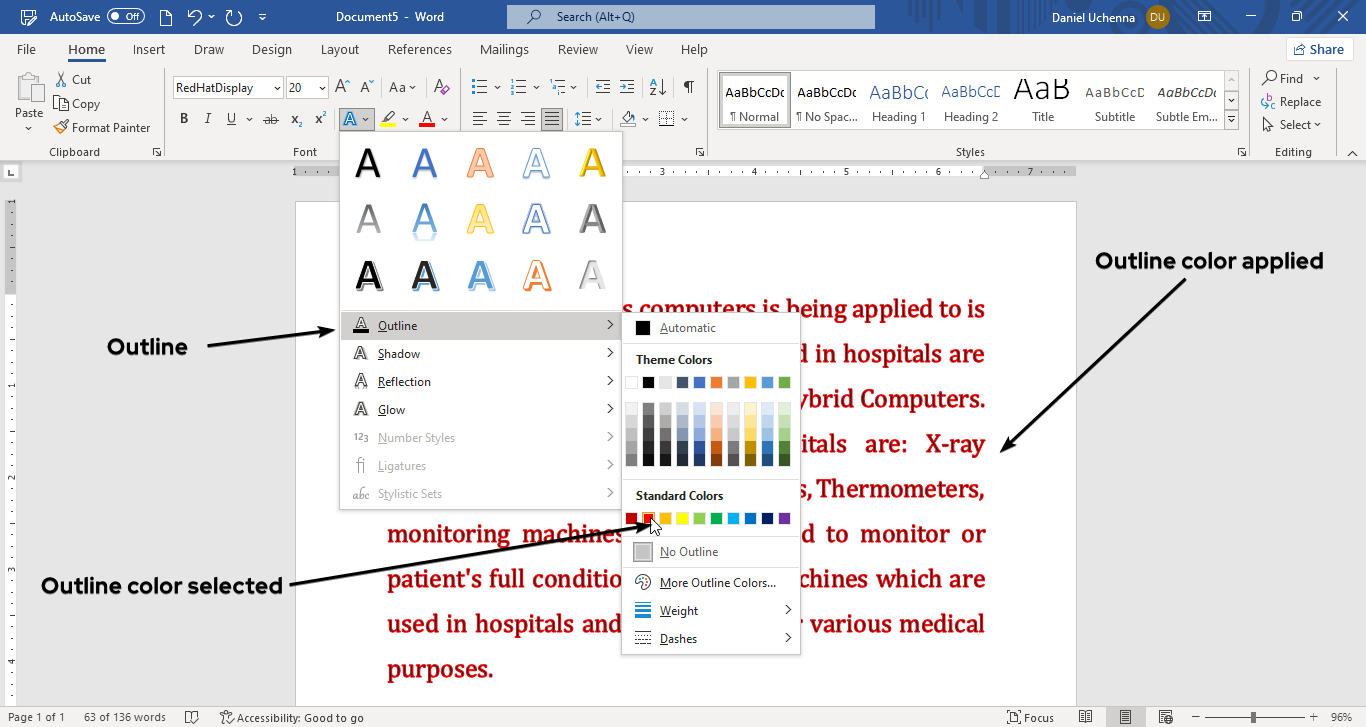Toggle the AutoSave switch

(x=126, y=17)
